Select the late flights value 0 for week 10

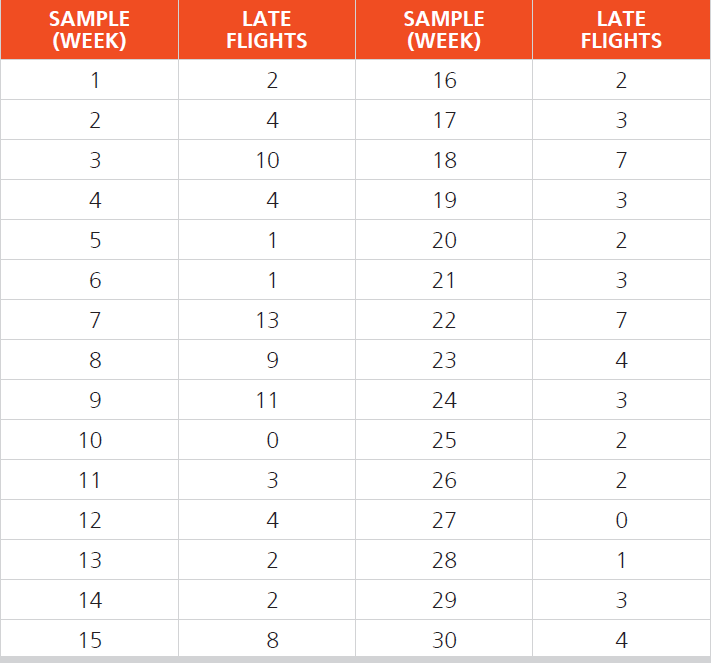[x=267, y=440]
